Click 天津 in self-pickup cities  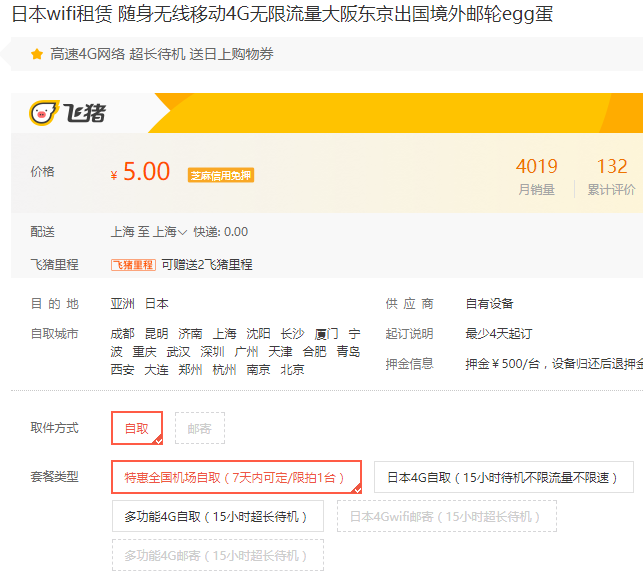coord(280,352)
